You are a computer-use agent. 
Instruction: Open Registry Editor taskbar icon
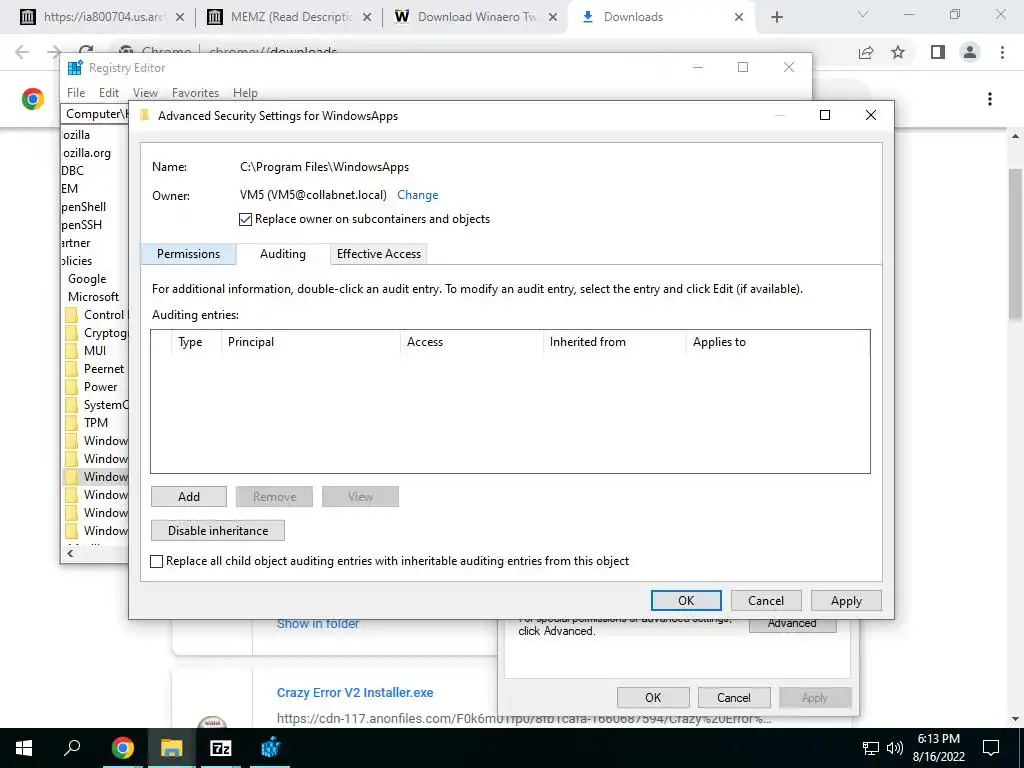(x=270, y=748)
